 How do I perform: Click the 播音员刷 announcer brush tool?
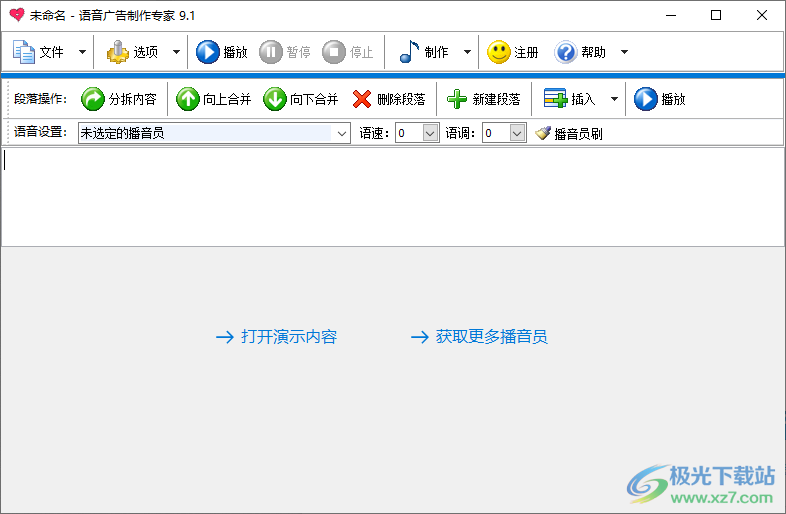coord(568,133)
